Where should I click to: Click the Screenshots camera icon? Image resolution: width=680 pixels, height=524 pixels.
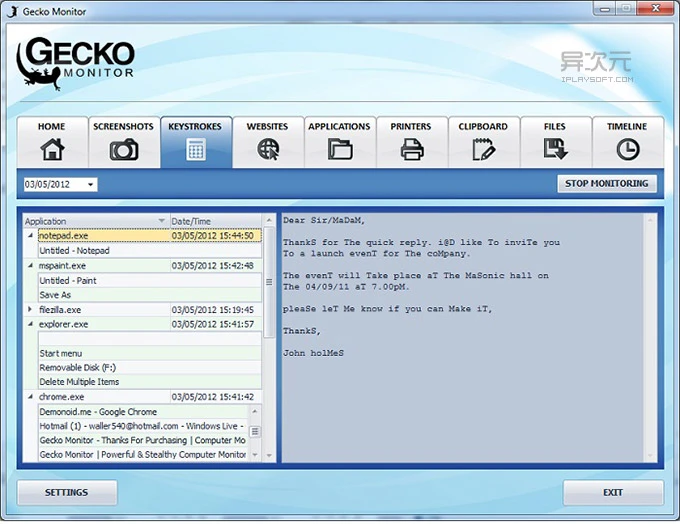[124, 150]
